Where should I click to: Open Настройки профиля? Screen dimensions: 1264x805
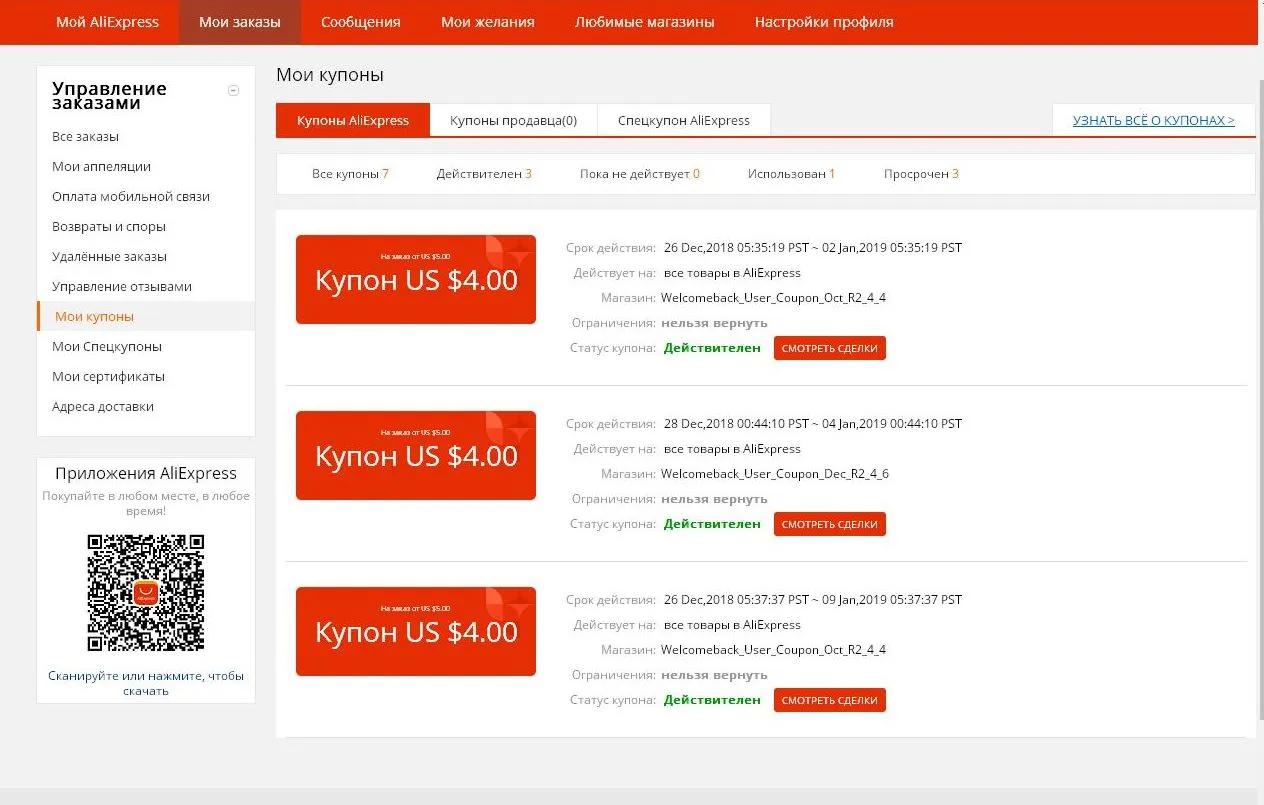pos(824,22)
